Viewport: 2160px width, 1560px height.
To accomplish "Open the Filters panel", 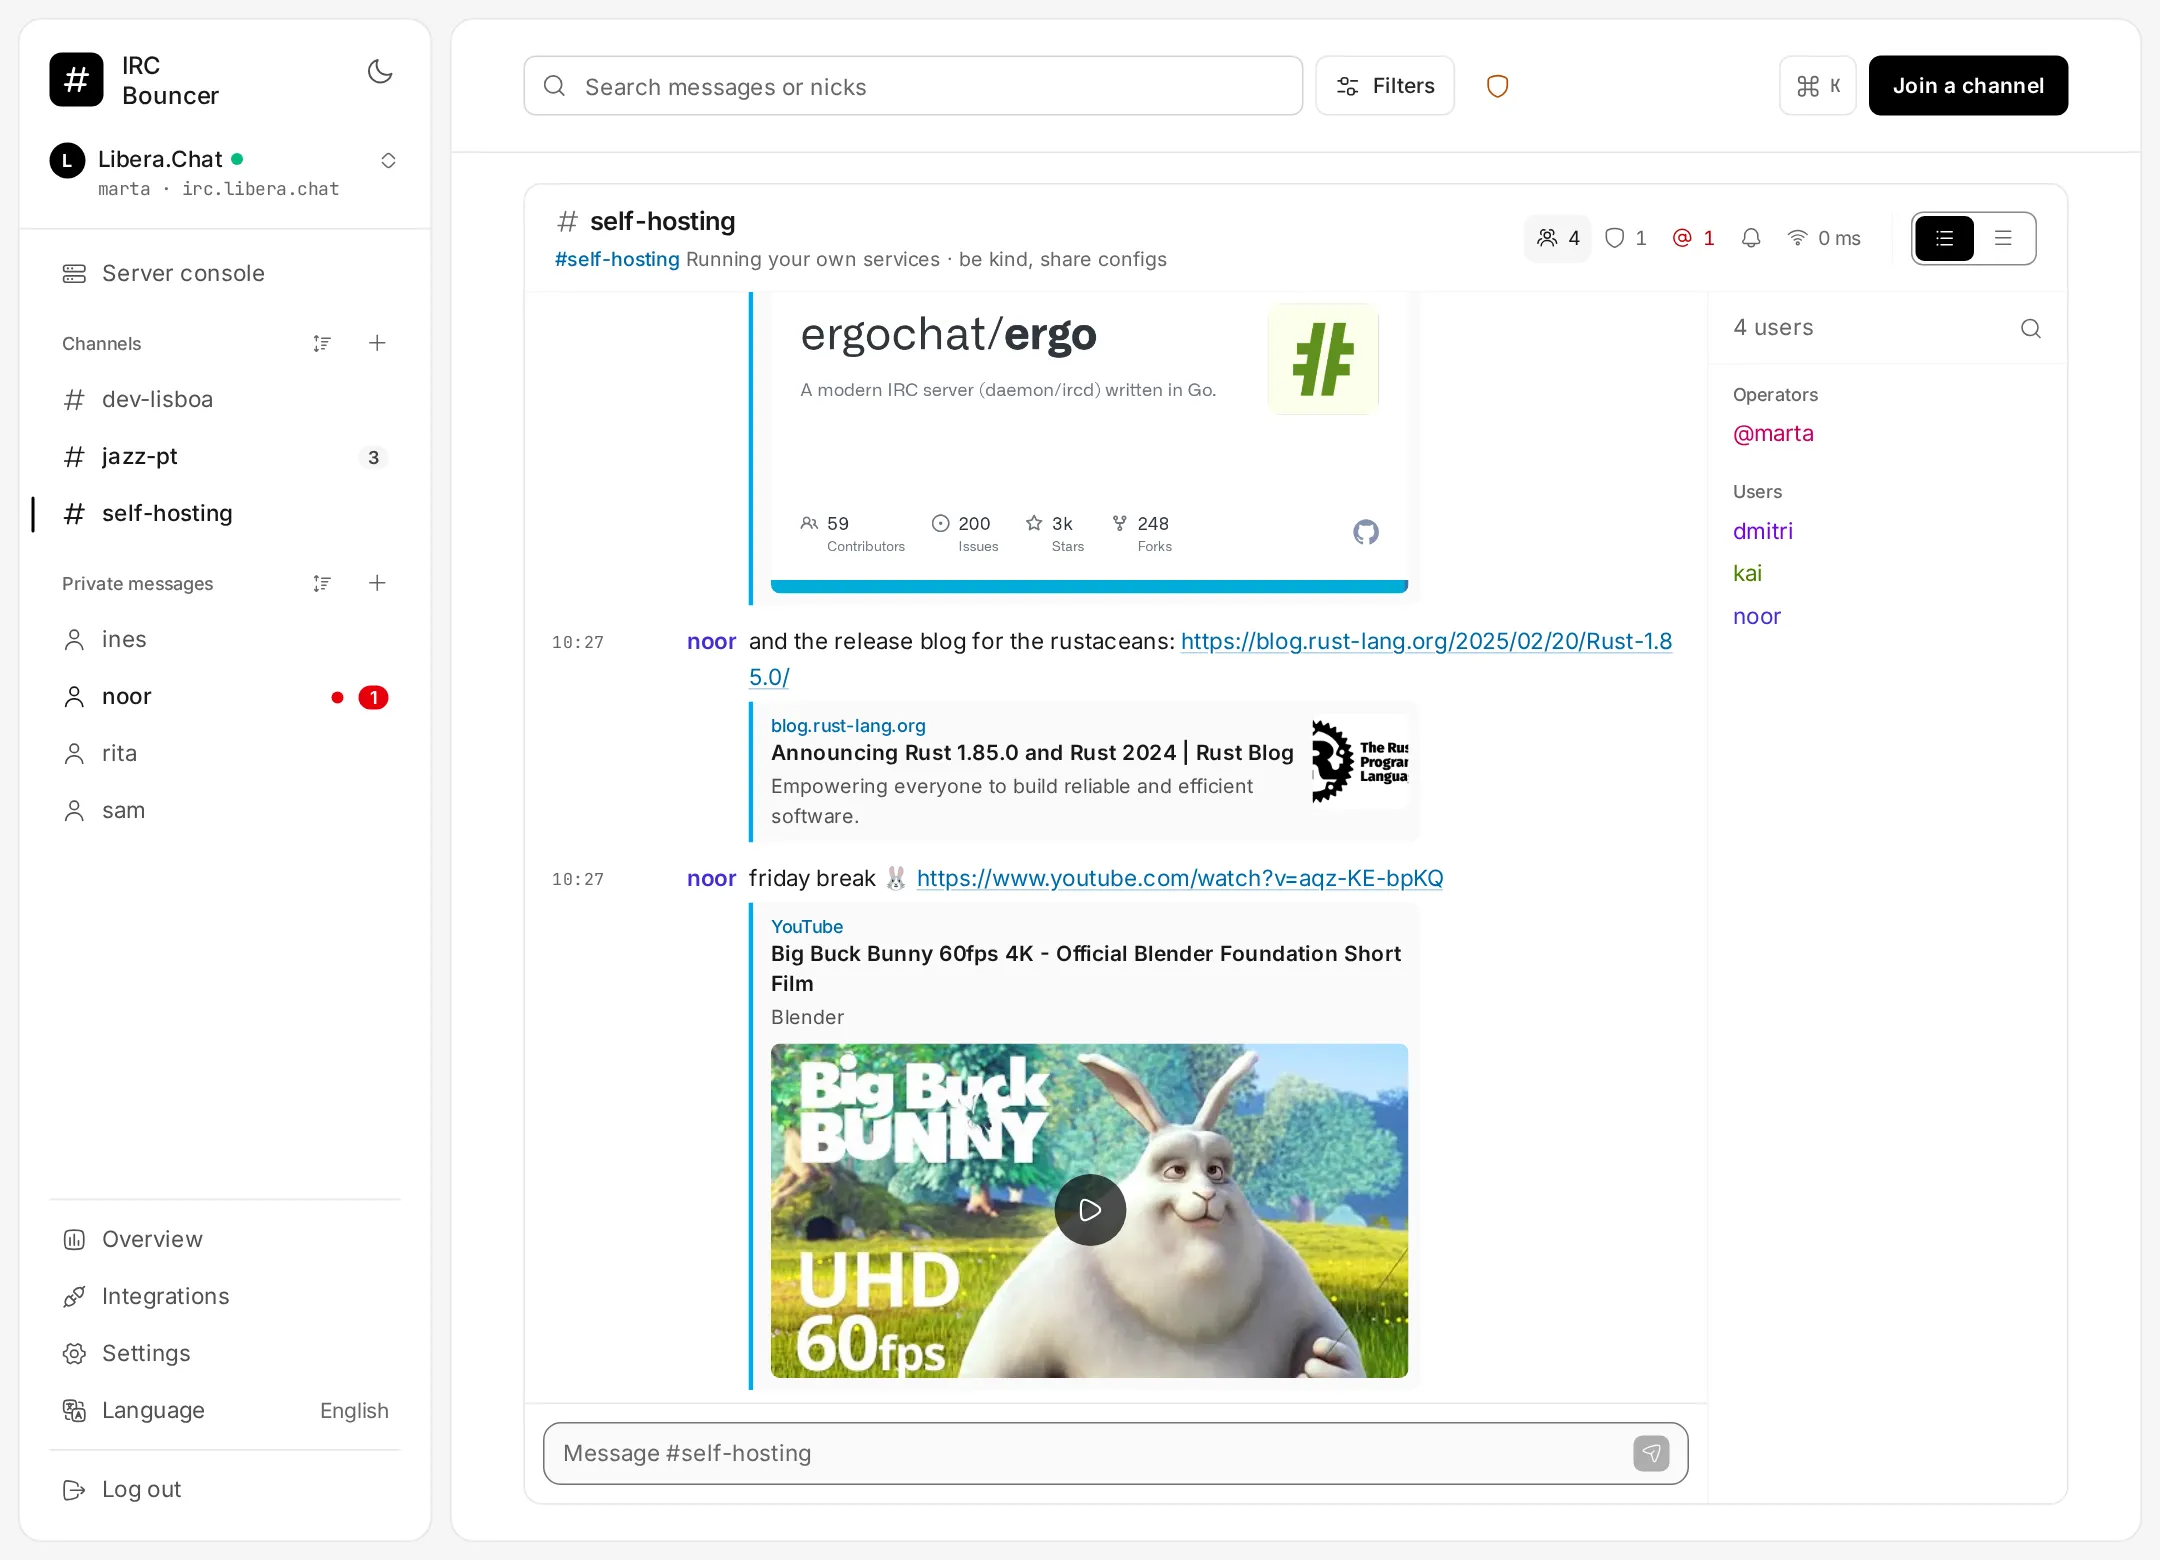I will point(1385,86).
